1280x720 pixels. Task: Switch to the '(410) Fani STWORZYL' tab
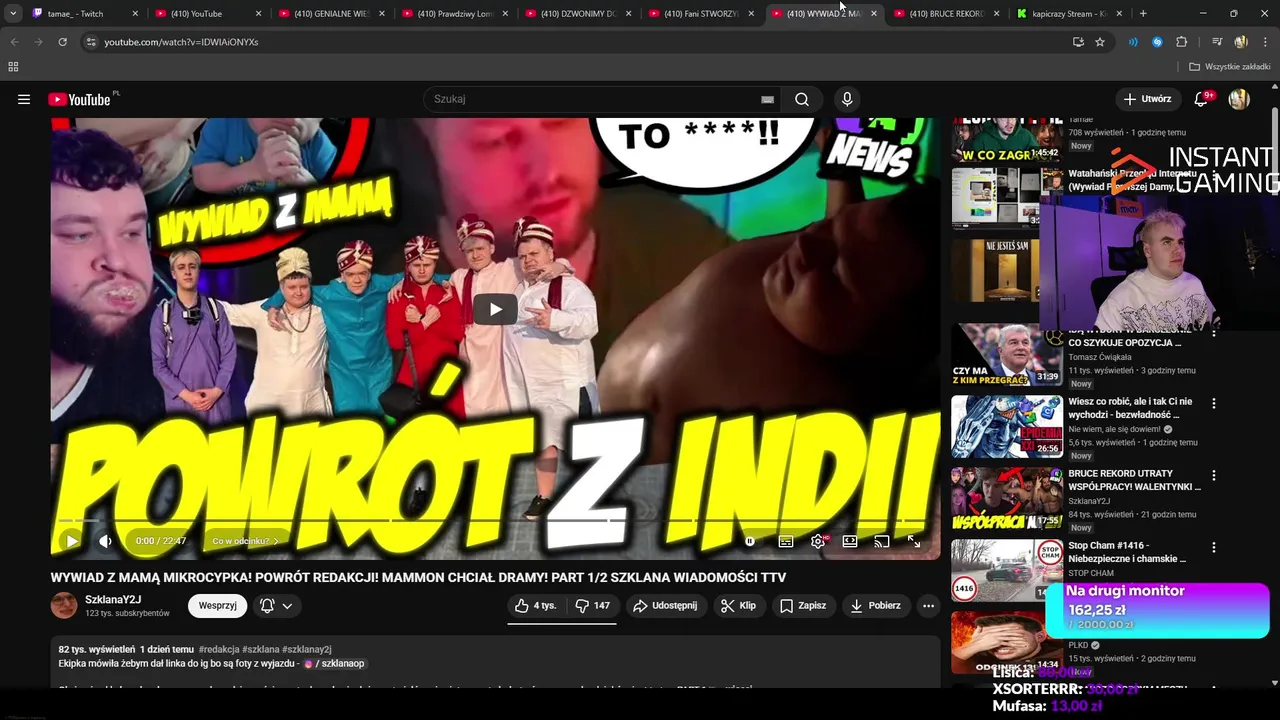point(700,14)
